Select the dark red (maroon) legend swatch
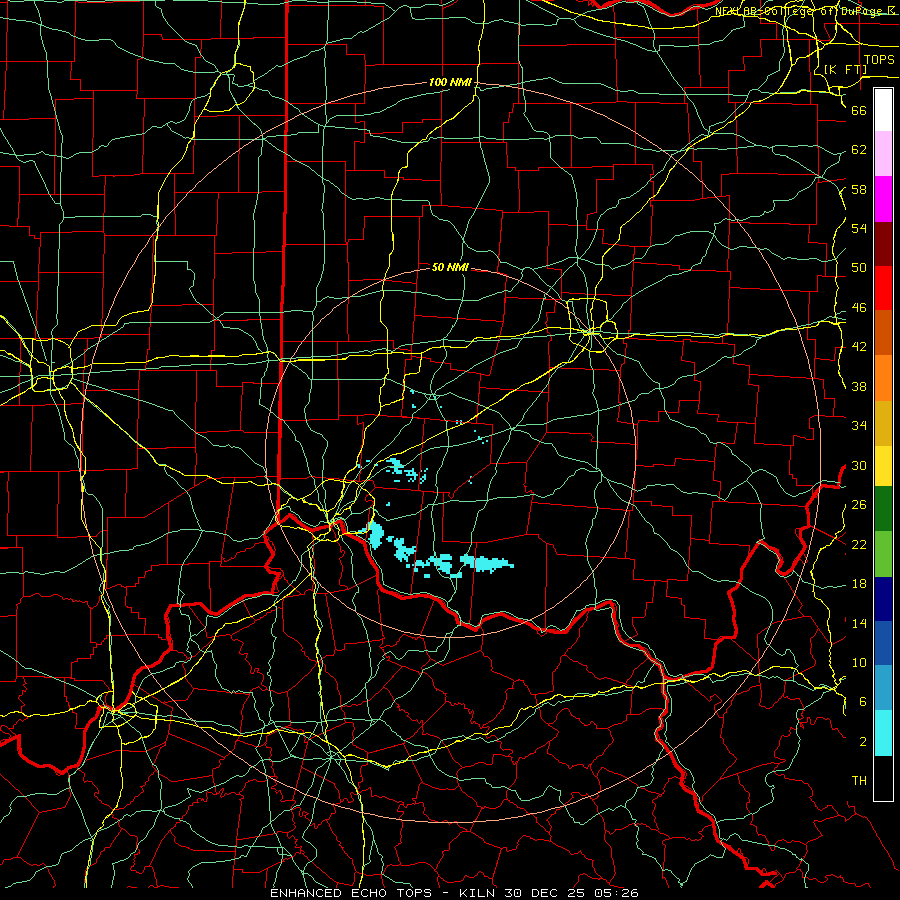Viewport: 900px width, 900px height. (x=883, y=244)
